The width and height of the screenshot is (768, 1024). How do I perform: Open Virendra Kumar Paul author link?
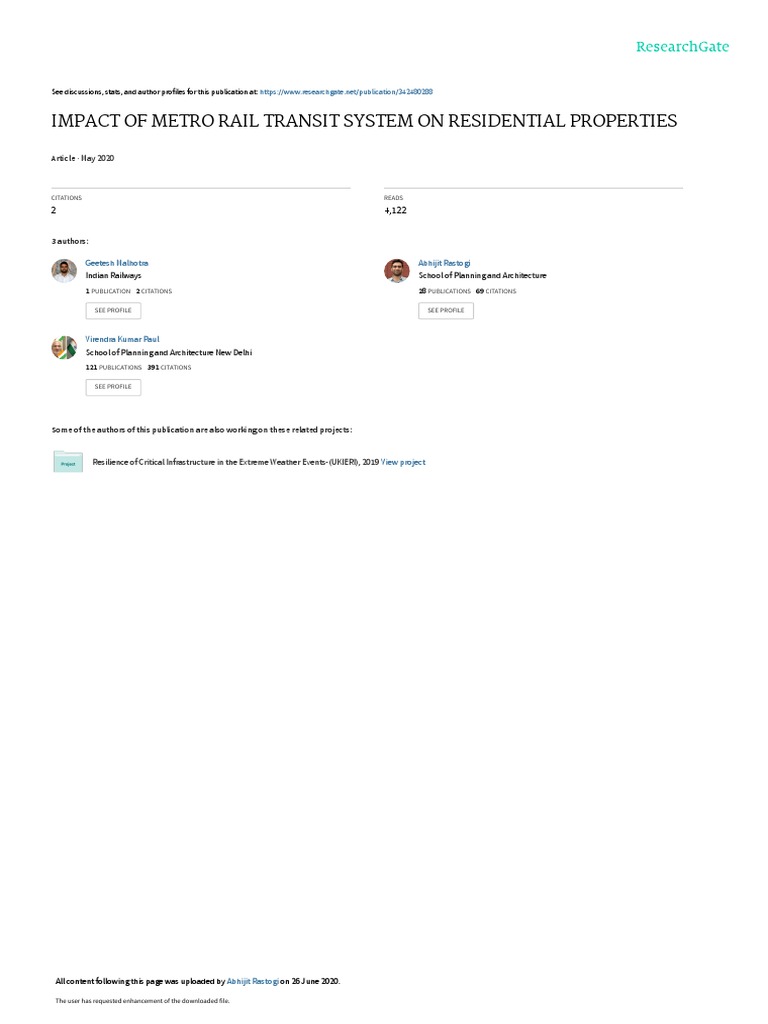[x=122, y=340]
